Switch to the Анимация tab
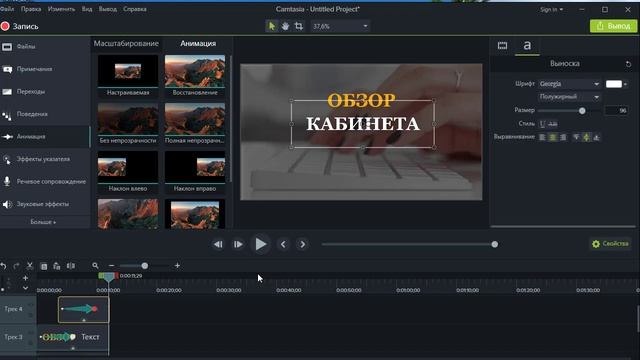The image size is (640, 360). pos(198,43)
